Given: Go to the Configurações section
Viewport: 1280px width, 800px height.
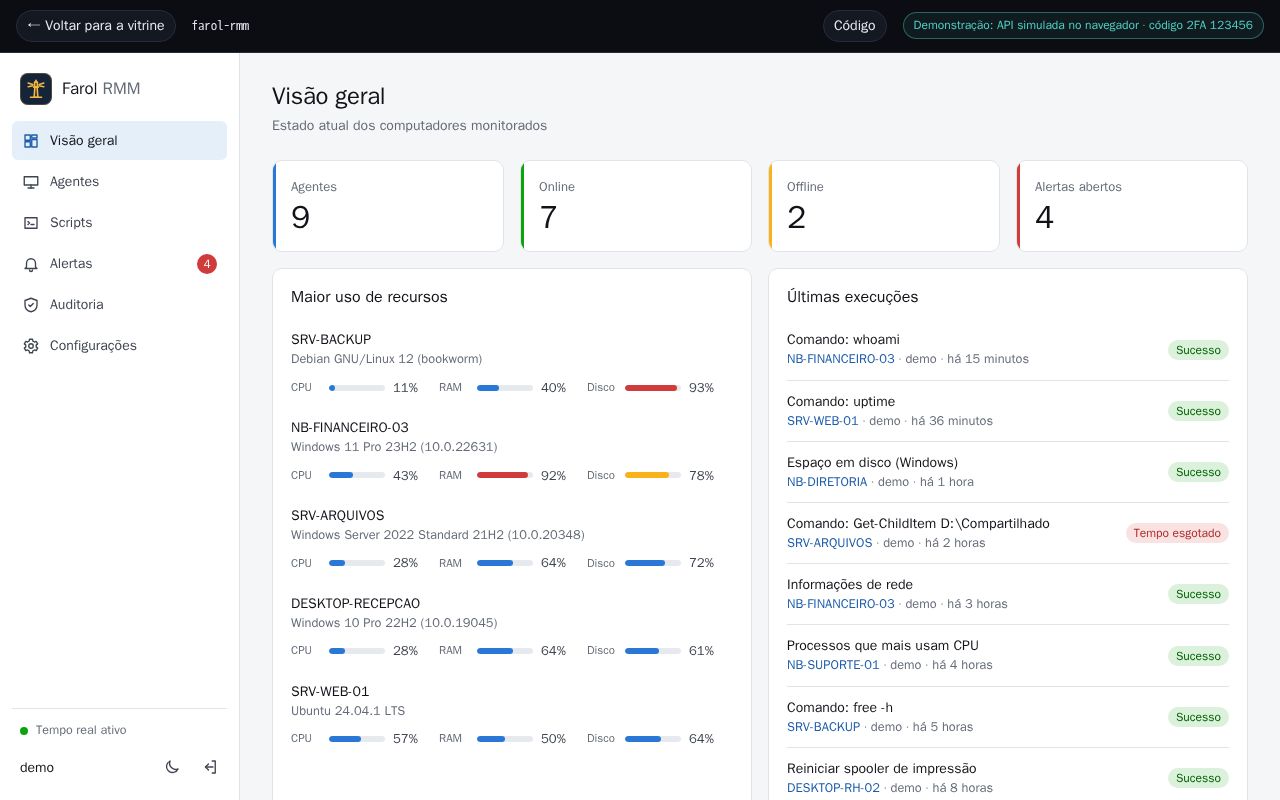Looking at the screenshot, I should [x=119, y=346].
